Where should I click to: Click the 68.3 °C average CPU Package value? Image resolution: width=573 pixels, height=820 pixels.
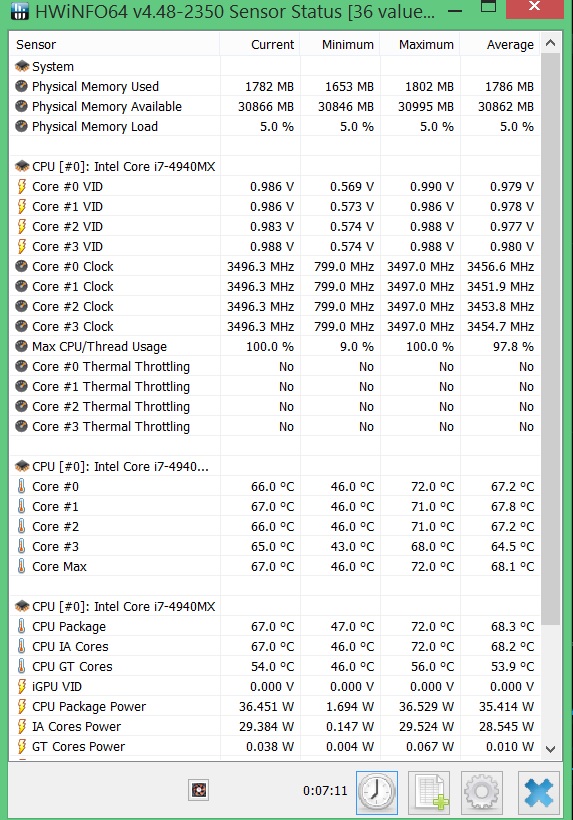tap(512, 627)
